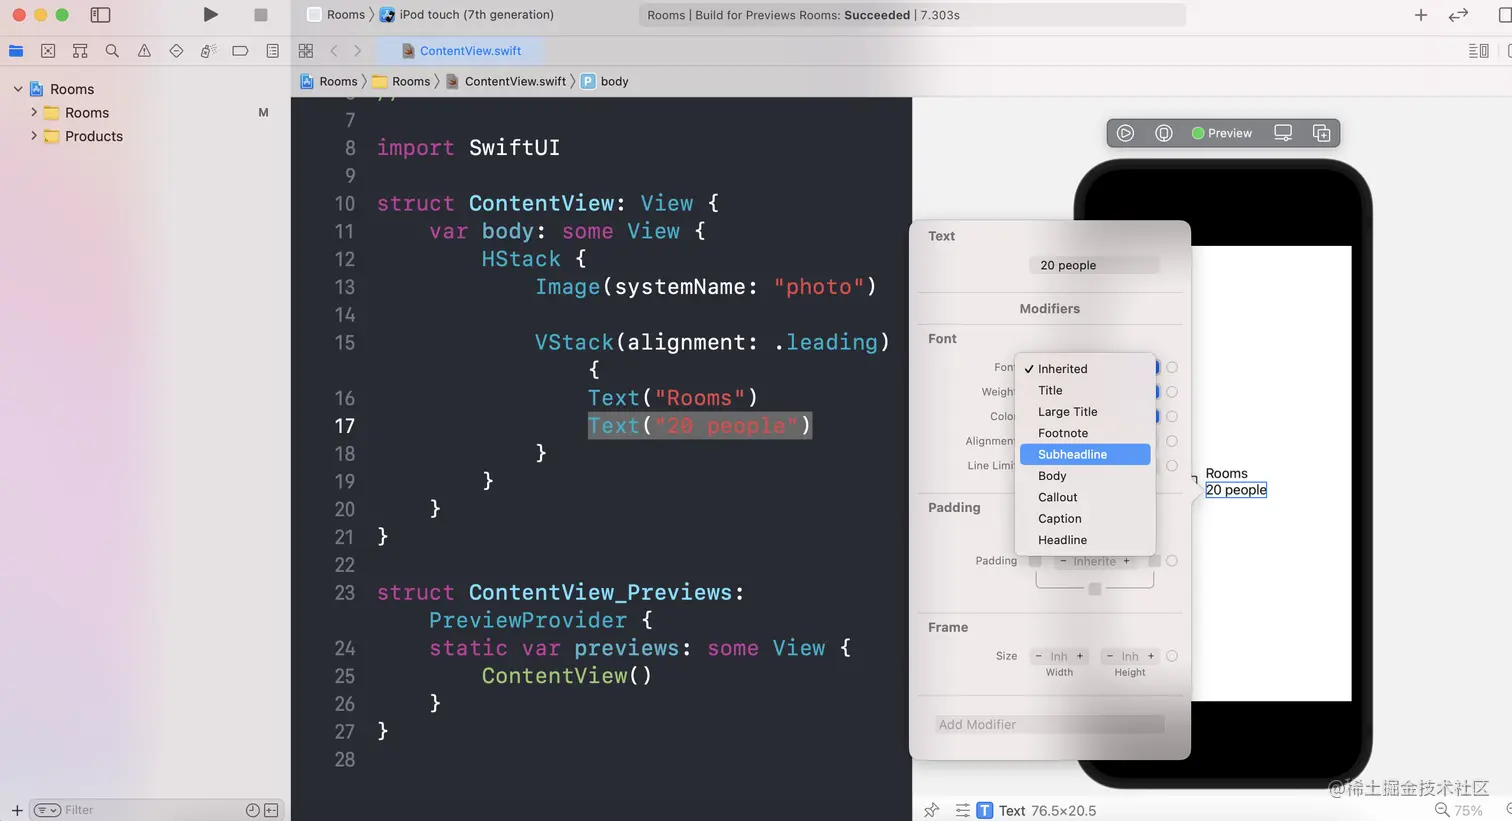Open the Breakpoint navigator
This screenshot has height=821, width=1512.
tap(240, 51)
